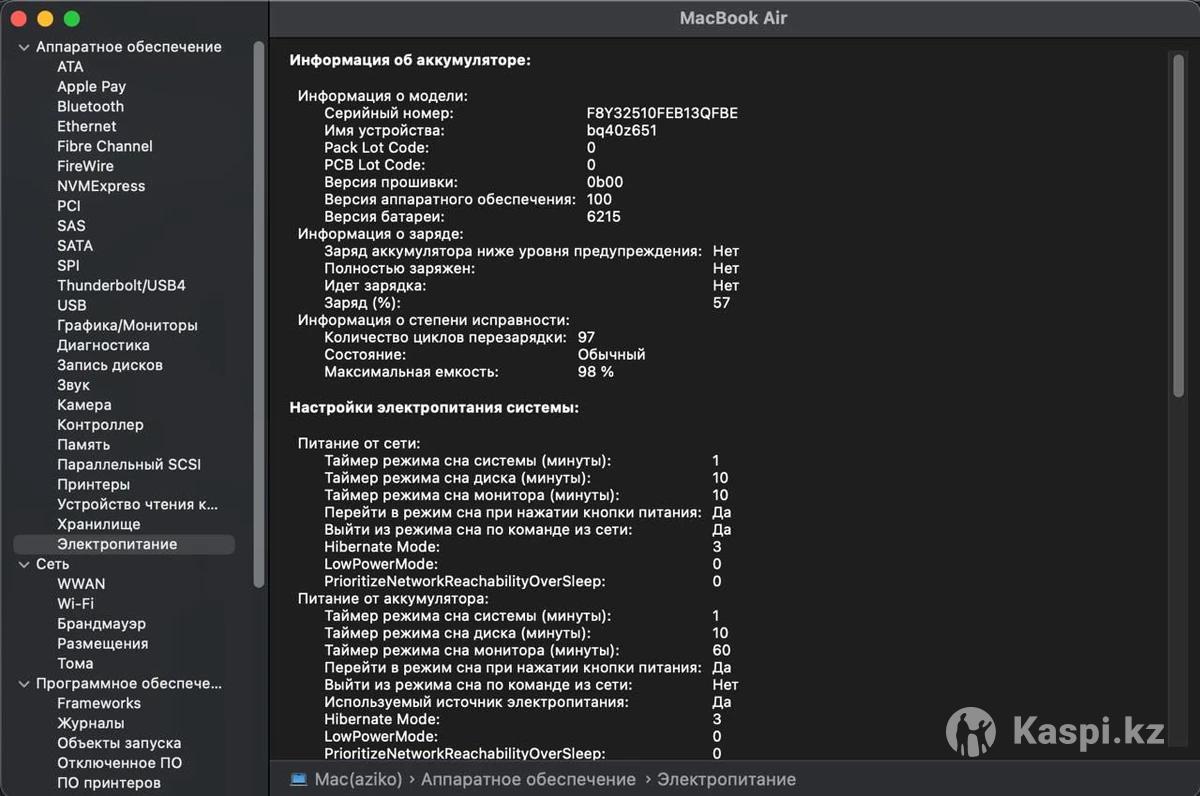The width and height of the screenshot is (1200, 796).
Task: Select Брандмауэр under Сеть
Action: [x=101, y=624]
